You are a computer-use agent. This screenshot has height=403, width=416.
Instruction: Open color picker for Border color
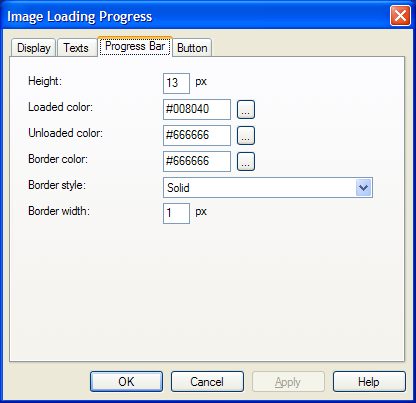(246, 161)
